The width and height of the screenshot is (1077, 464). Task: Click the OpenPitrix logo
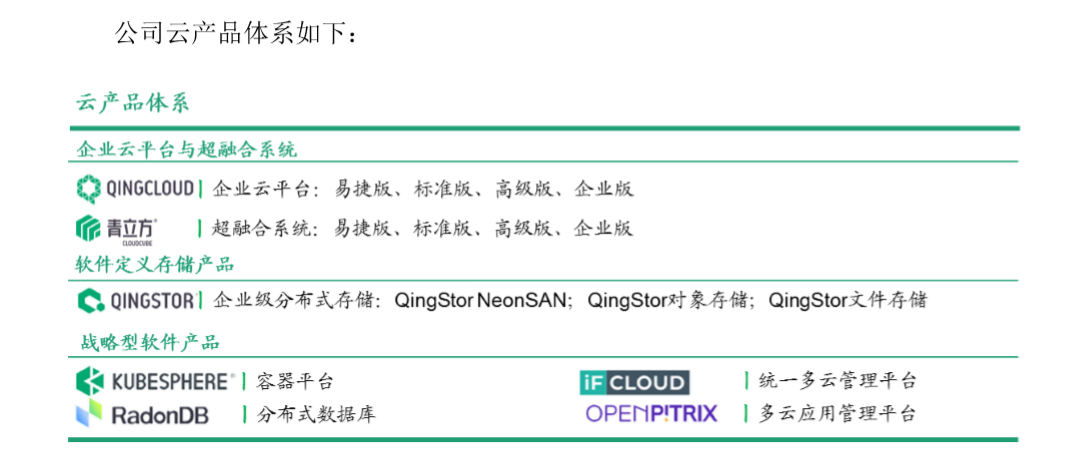651,413
